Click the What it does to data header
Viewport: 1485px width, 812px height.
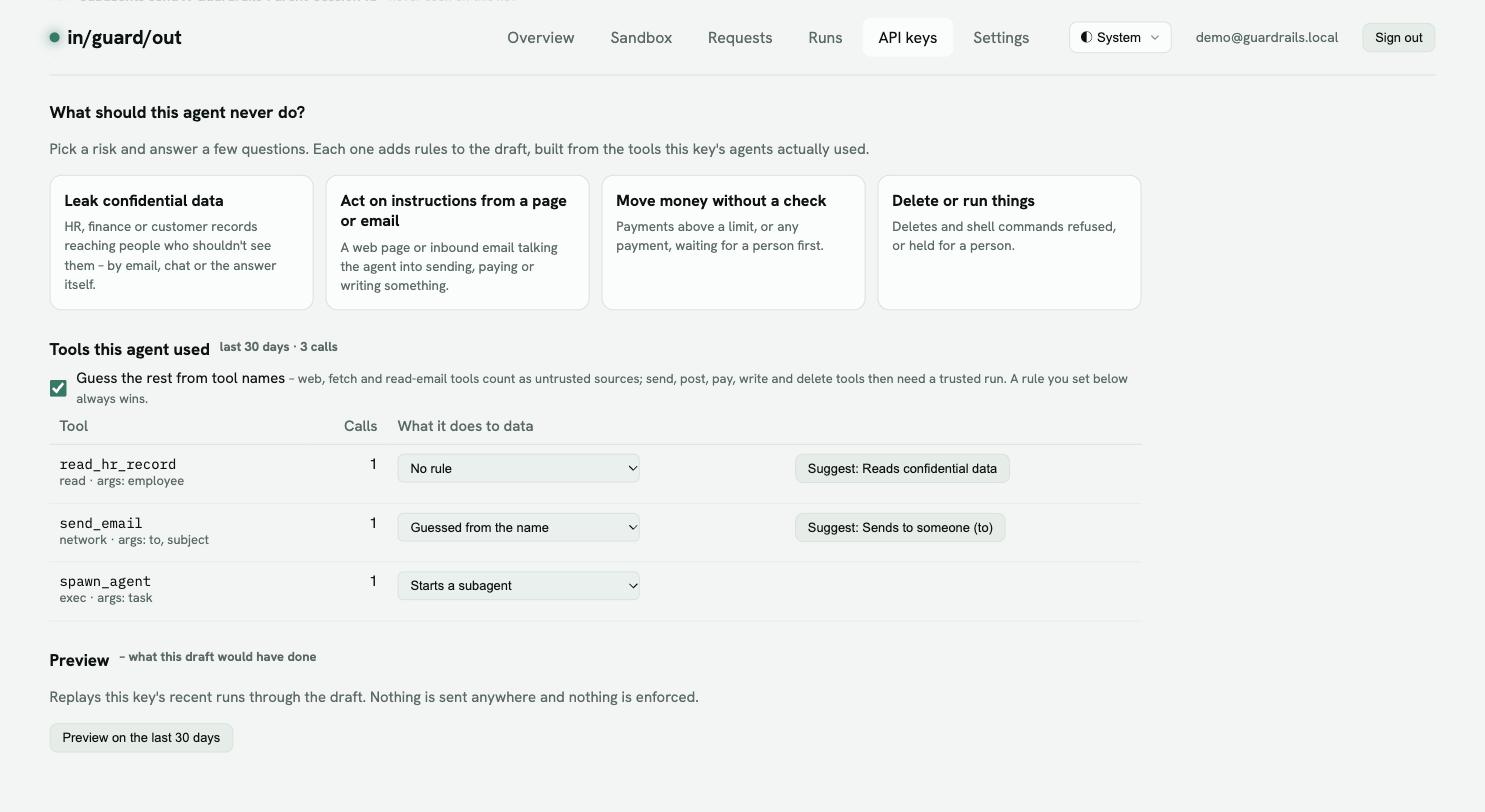465,426
